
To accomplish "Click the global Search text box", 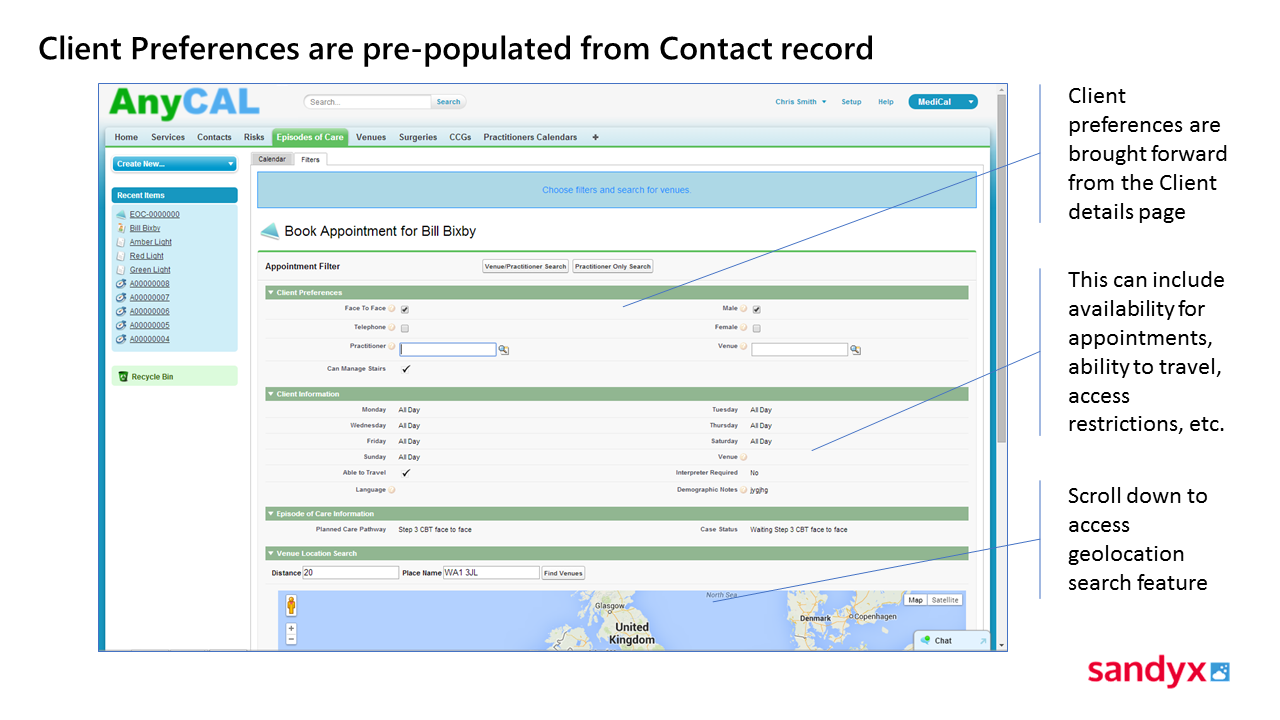I will tap(368, 102).
